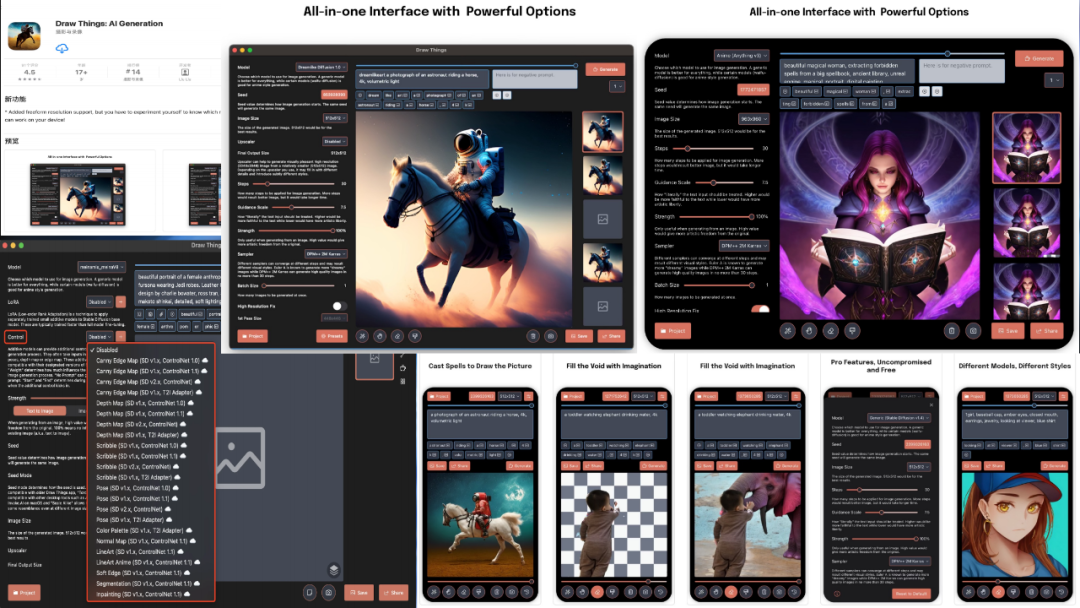Click the orange button next to LoRA dropdown

tap(121, 302)
